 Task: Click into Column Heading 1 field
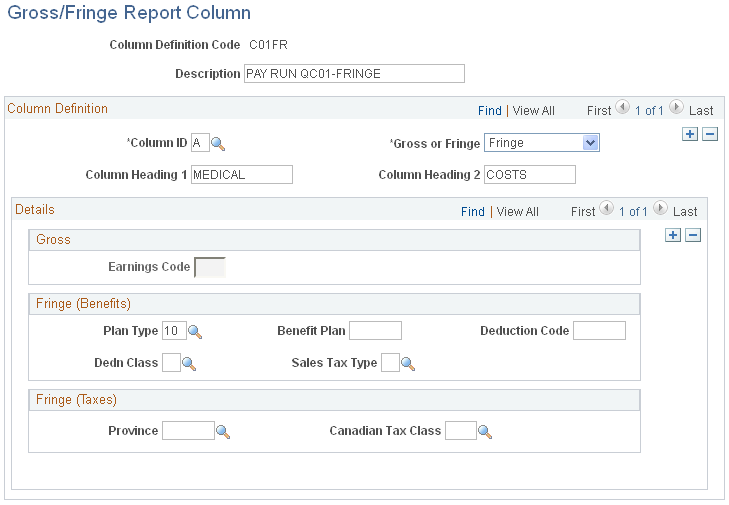click(x=242, y=174)
